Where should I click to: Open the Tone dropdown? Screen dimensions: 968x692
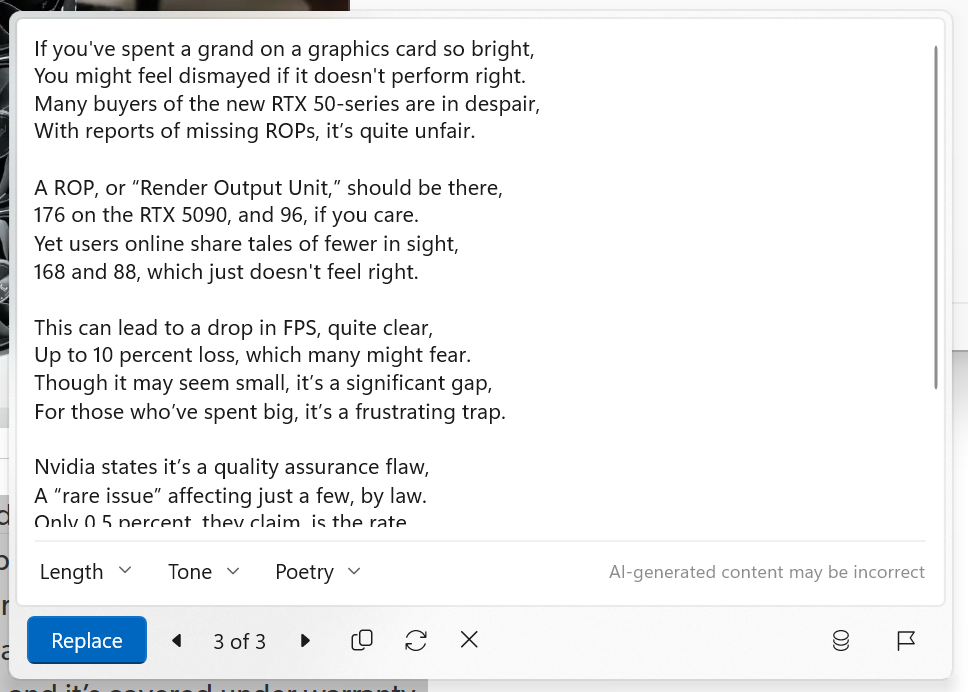coord(203,571)
